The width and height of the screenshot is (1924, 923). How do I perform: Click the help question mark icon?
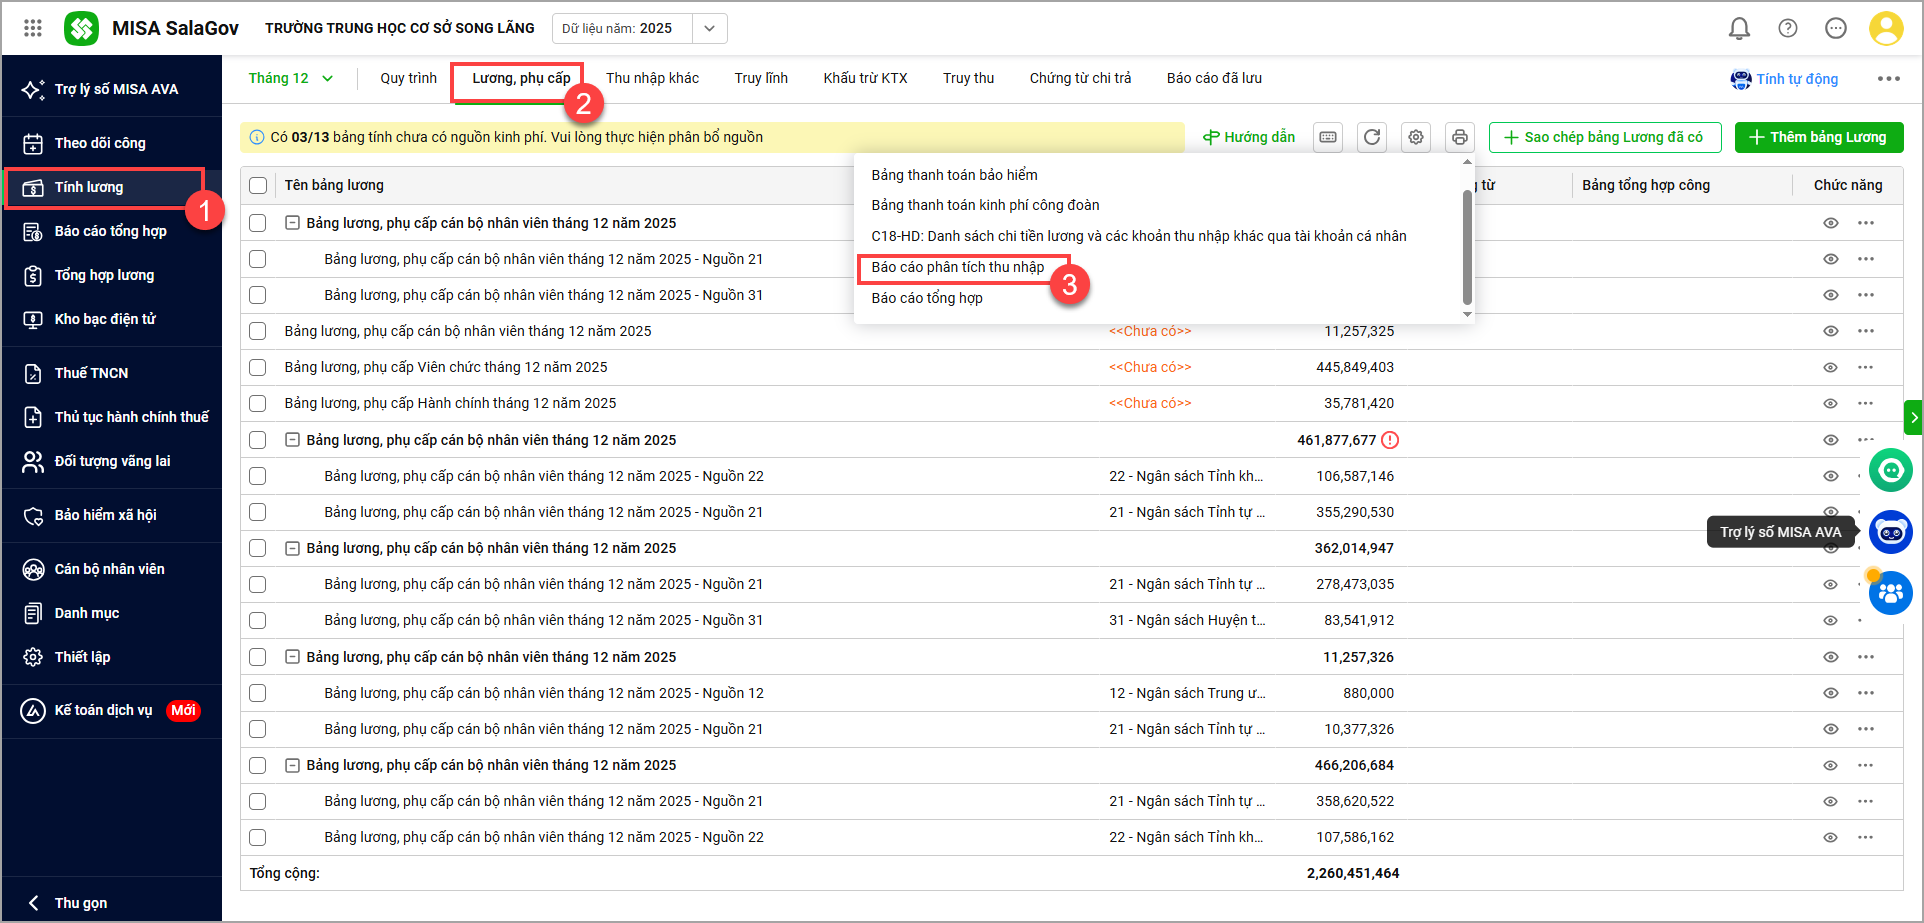pos(1788,29)
